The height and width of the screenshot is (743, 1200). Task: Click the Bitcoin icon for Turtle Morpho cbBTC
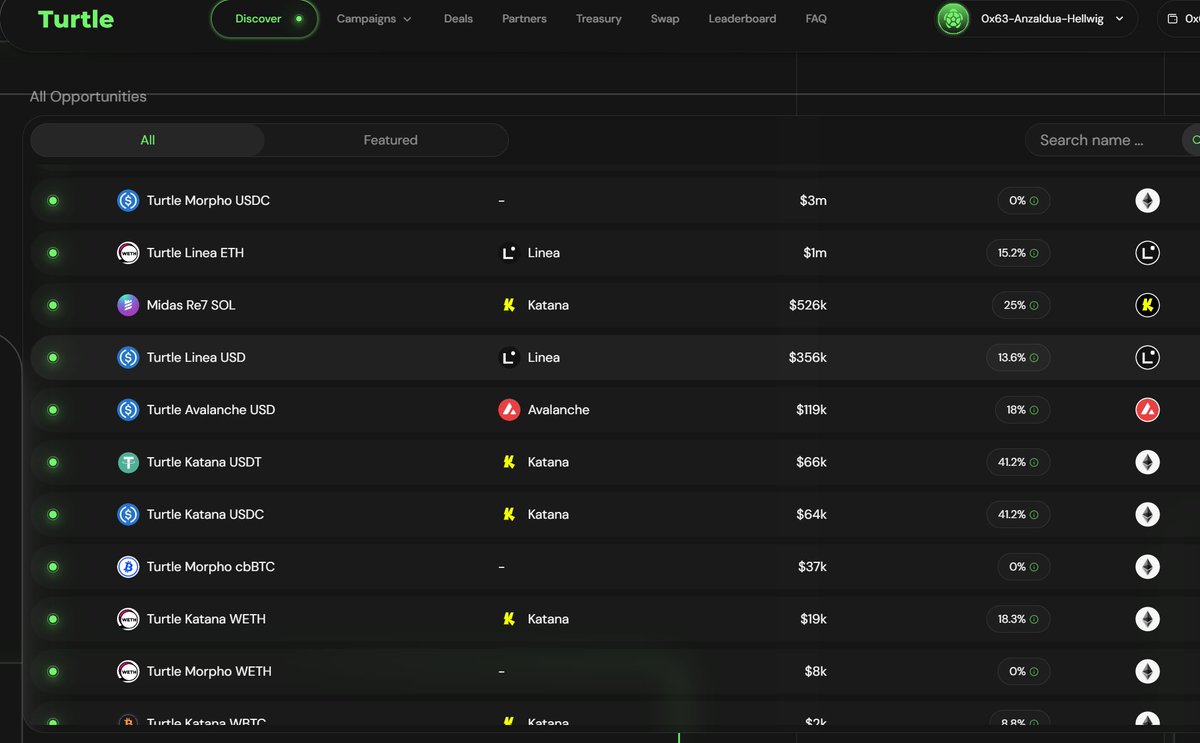[x=128, y=567]
